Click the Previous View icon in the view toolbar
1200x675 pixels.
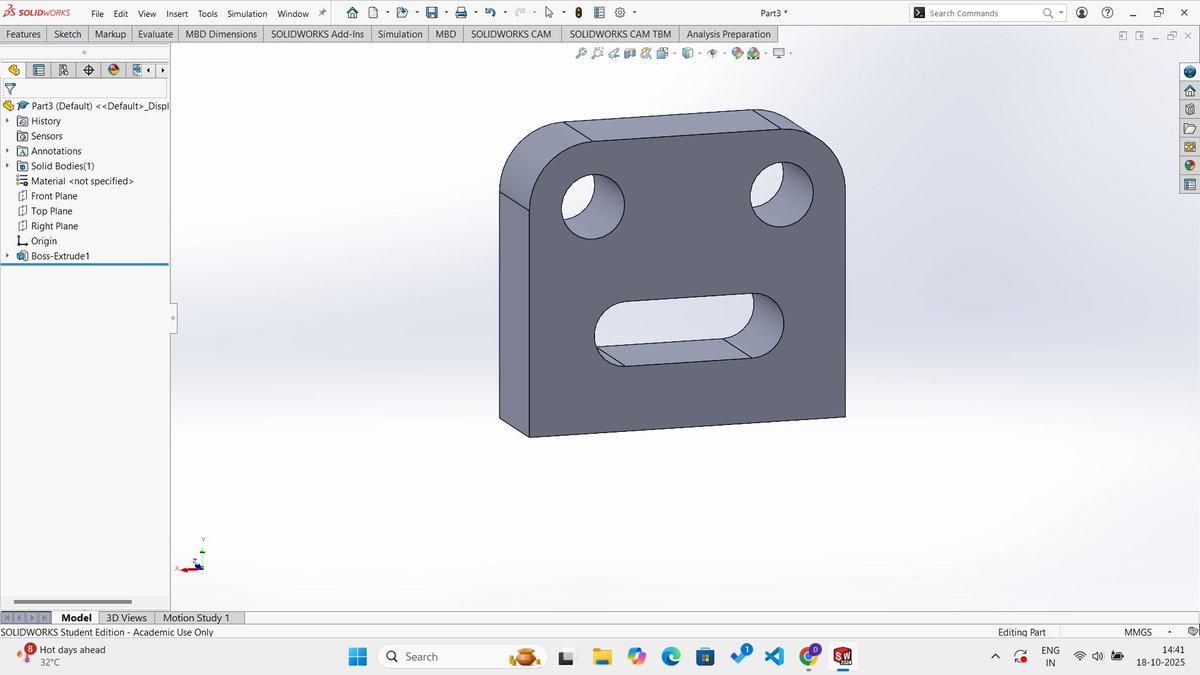point(614,53)
